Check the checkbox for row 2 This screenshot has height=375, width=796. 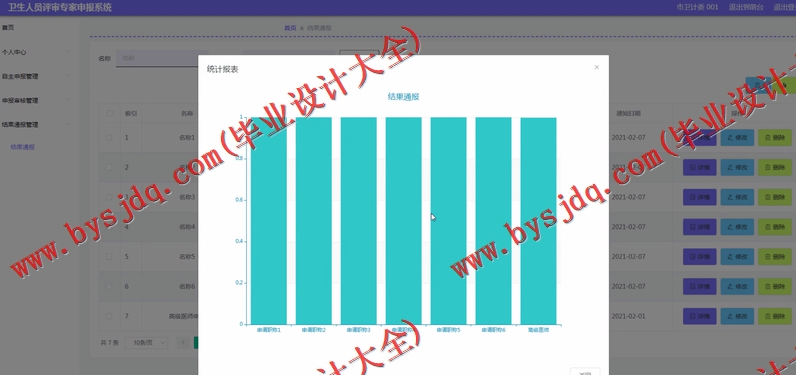click(x=109, y=167)
